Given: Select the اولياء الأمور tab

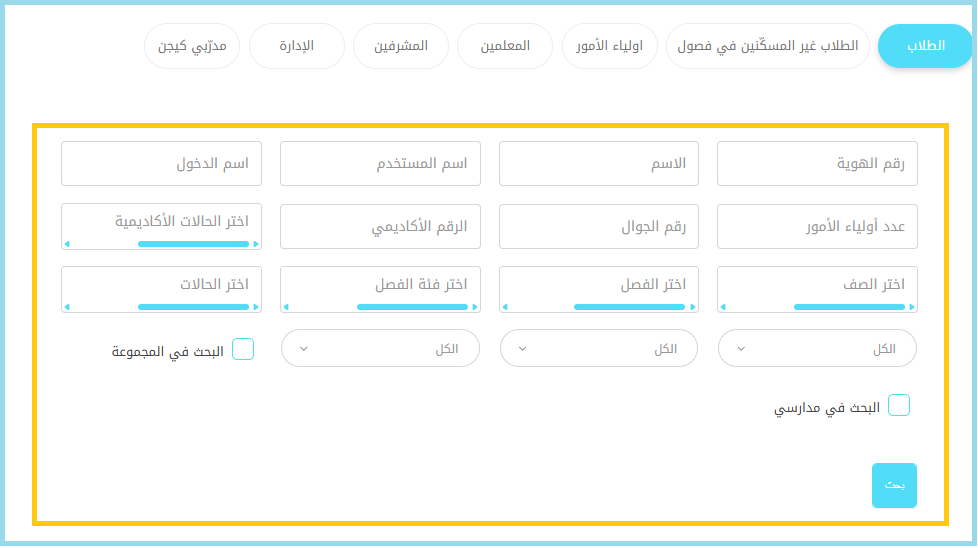Looking at the screenshot, I should click(x=610, y=47).
